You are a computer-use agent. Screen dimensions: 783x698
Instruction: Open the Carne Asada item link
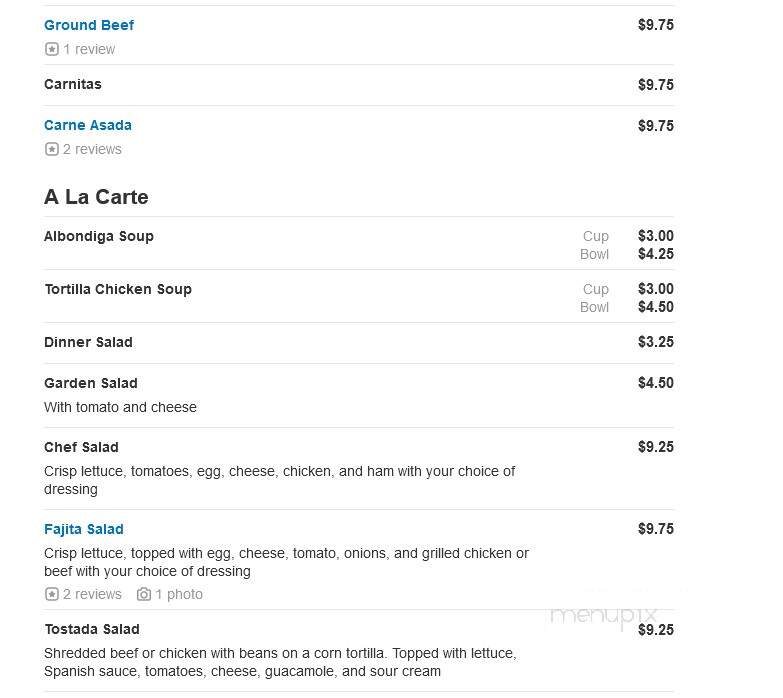pyautogui.click(x=88, y=125)
